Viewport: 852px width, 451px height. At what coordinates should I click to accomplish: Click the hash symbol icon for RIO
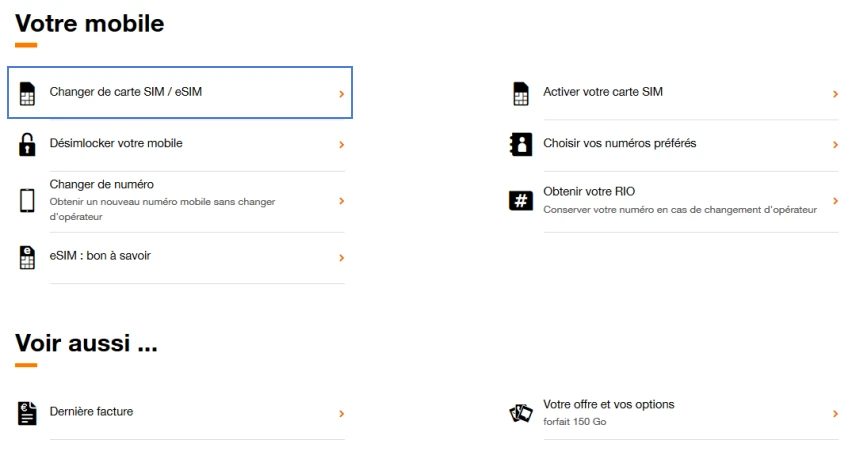tap(521, 201)
